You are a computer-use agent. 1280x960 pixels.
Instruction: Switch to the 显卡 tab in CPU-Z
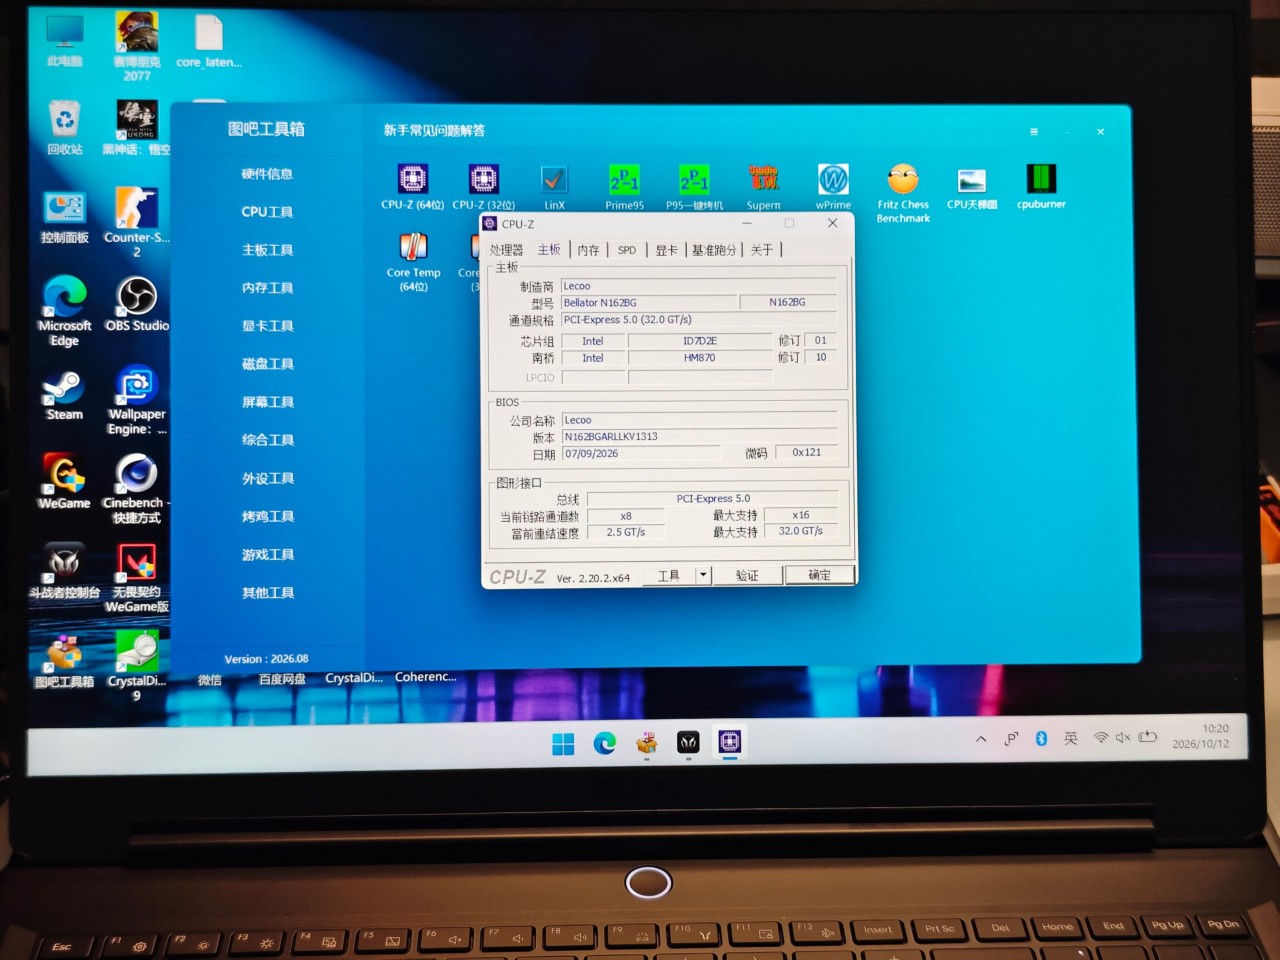tap(666, 250)
